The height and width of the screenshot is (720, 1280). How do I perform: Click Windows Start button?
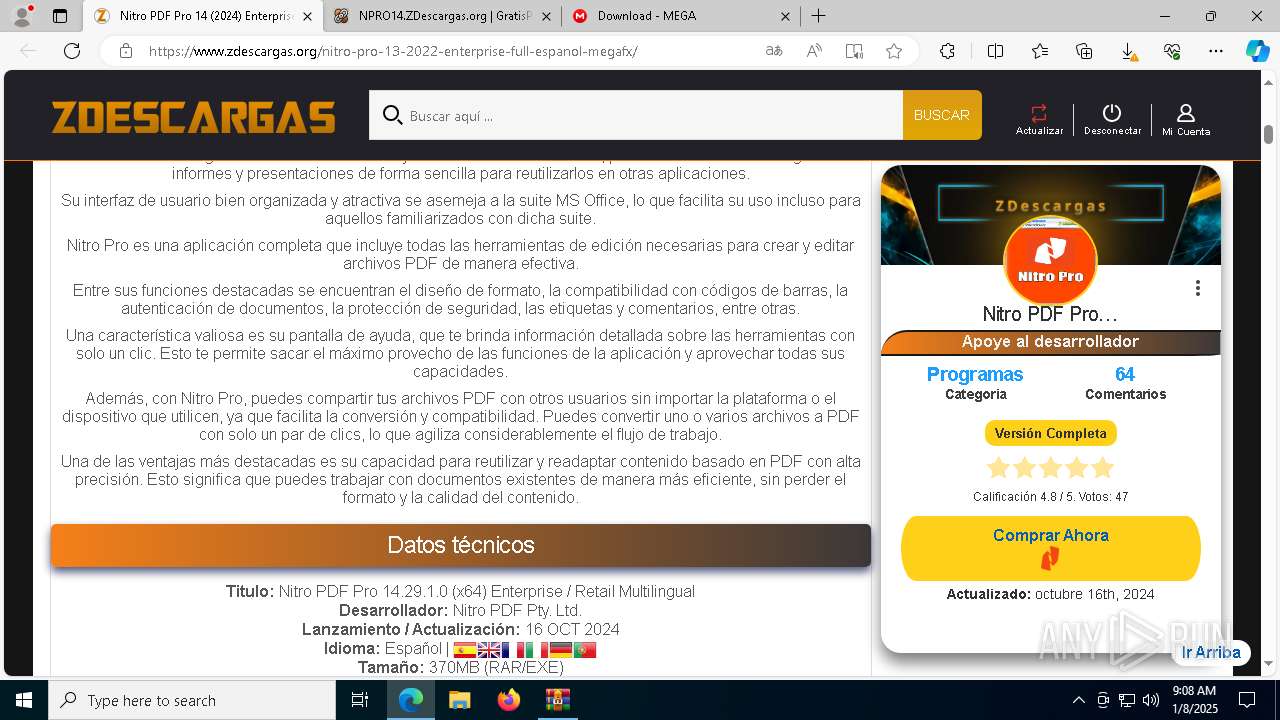[x=24, y=700]
